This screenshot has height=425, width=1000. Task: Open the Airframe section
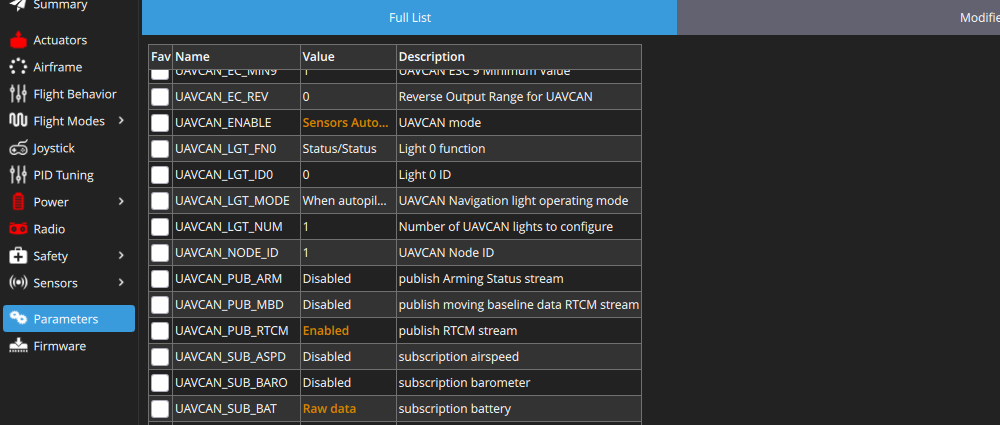point(69,67)
